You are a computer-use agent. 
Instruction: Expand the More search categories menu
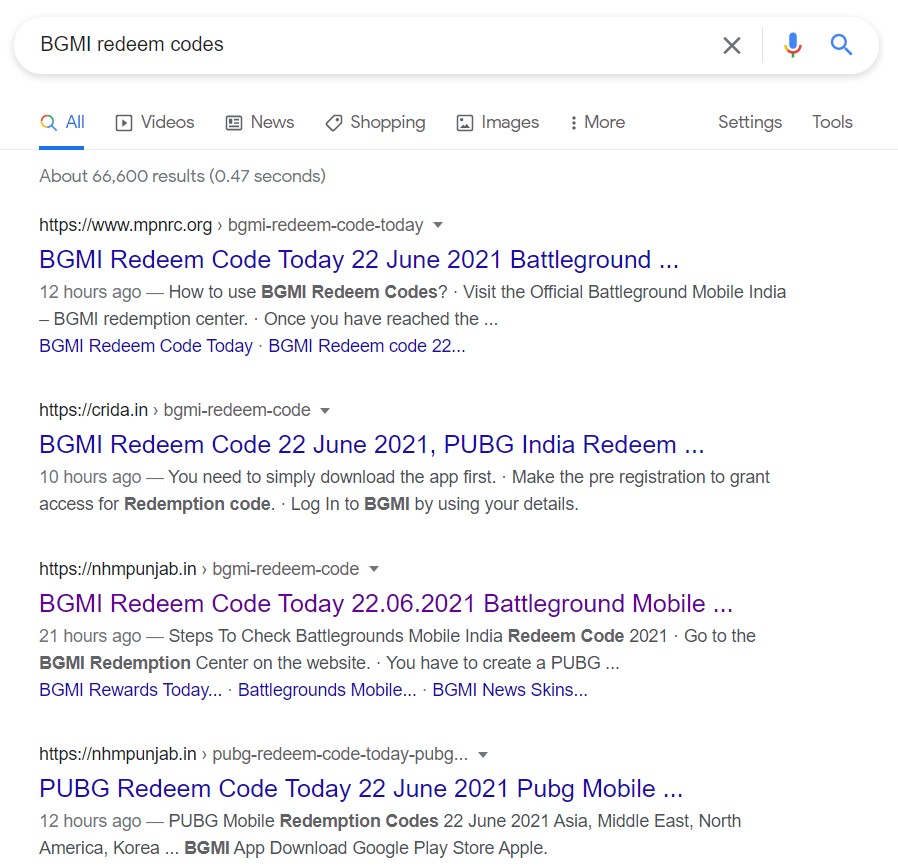point(597,122)
